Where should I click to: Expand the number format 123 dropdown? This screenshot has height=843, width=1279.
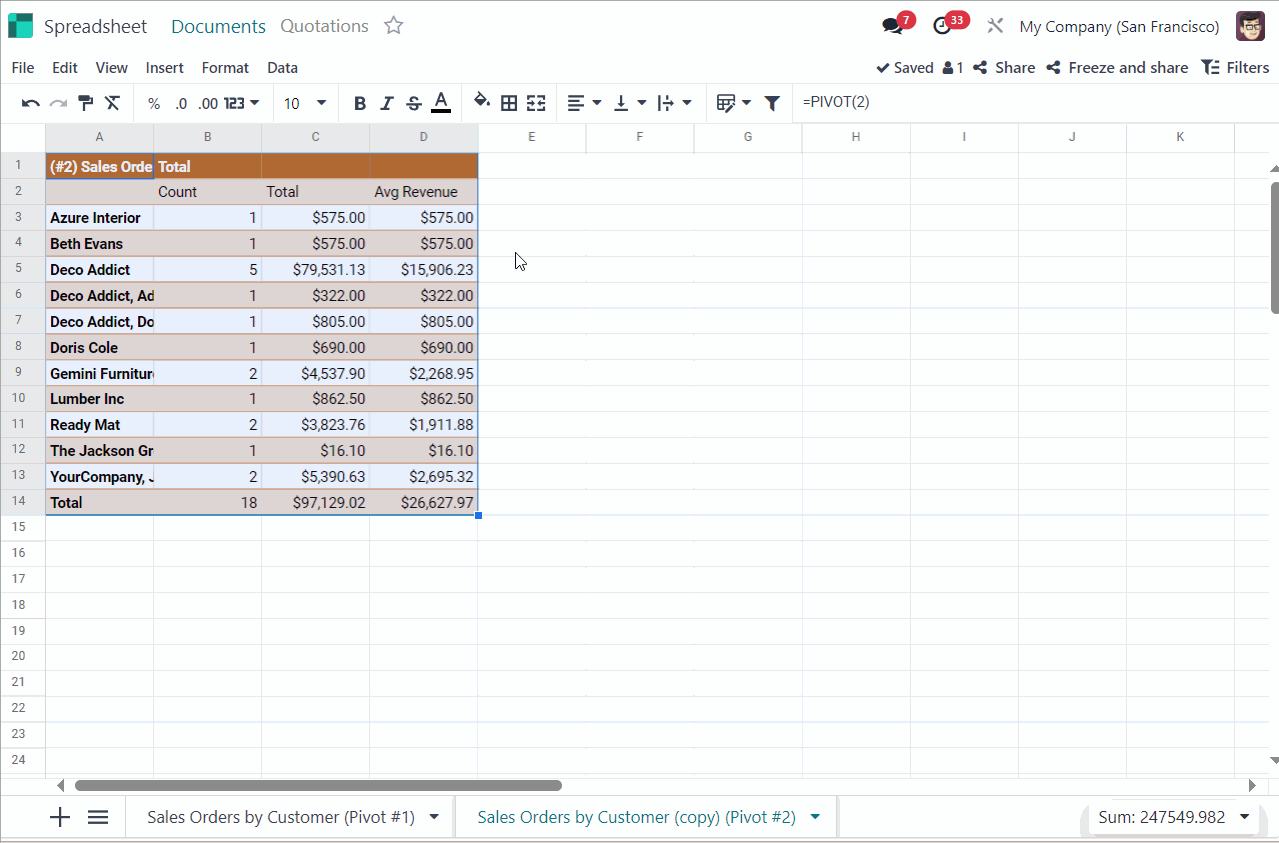click(241, 103)
